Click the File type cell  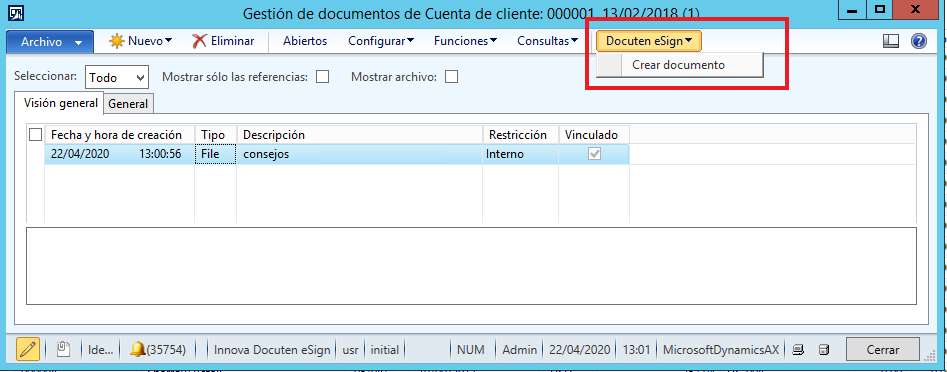(x=216, y=154)
